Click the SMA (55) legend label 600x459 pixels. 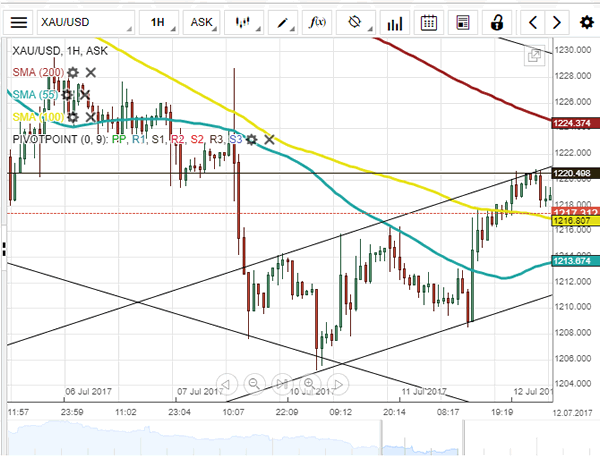click(x=35, y=94)
